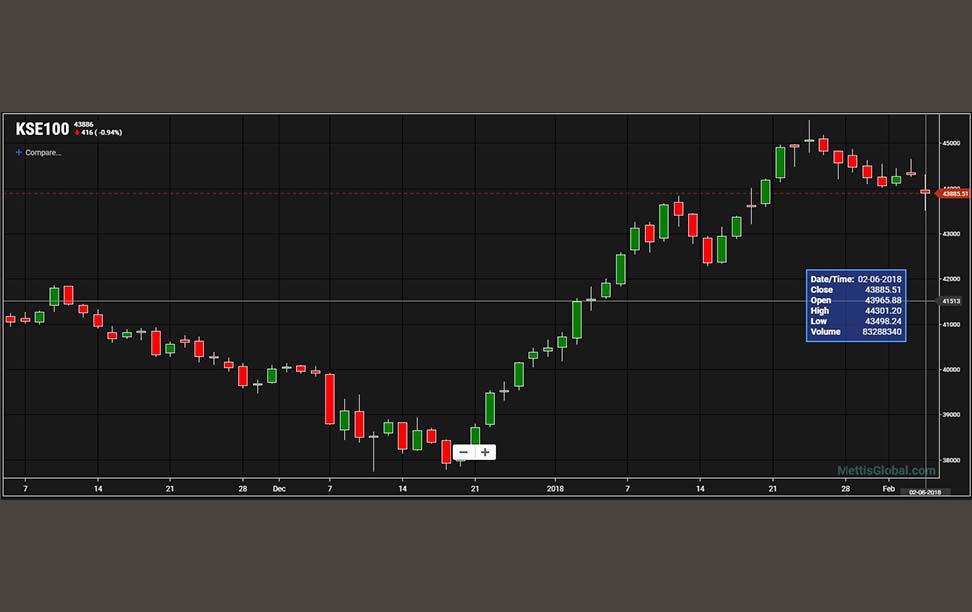Viewport: 972px width, 612px height.
Task: Click the 2018 label on the time axis
Action: 555,489
